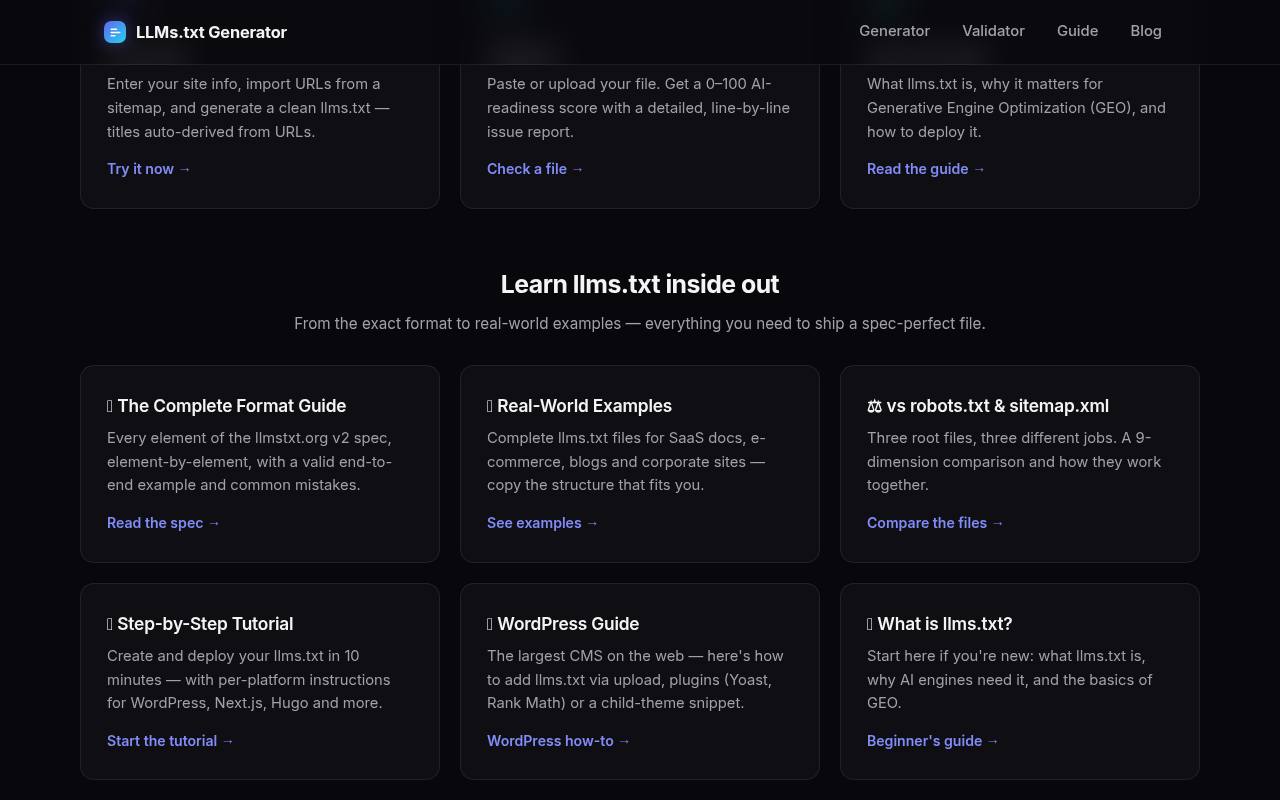Open the Guide nav item

[1077, 31]
